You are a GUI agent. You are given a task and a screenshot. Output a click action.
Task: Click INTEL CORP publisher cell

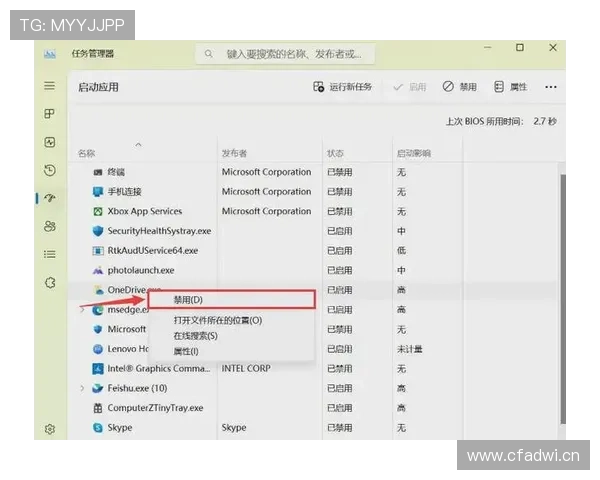pos(246,369)
